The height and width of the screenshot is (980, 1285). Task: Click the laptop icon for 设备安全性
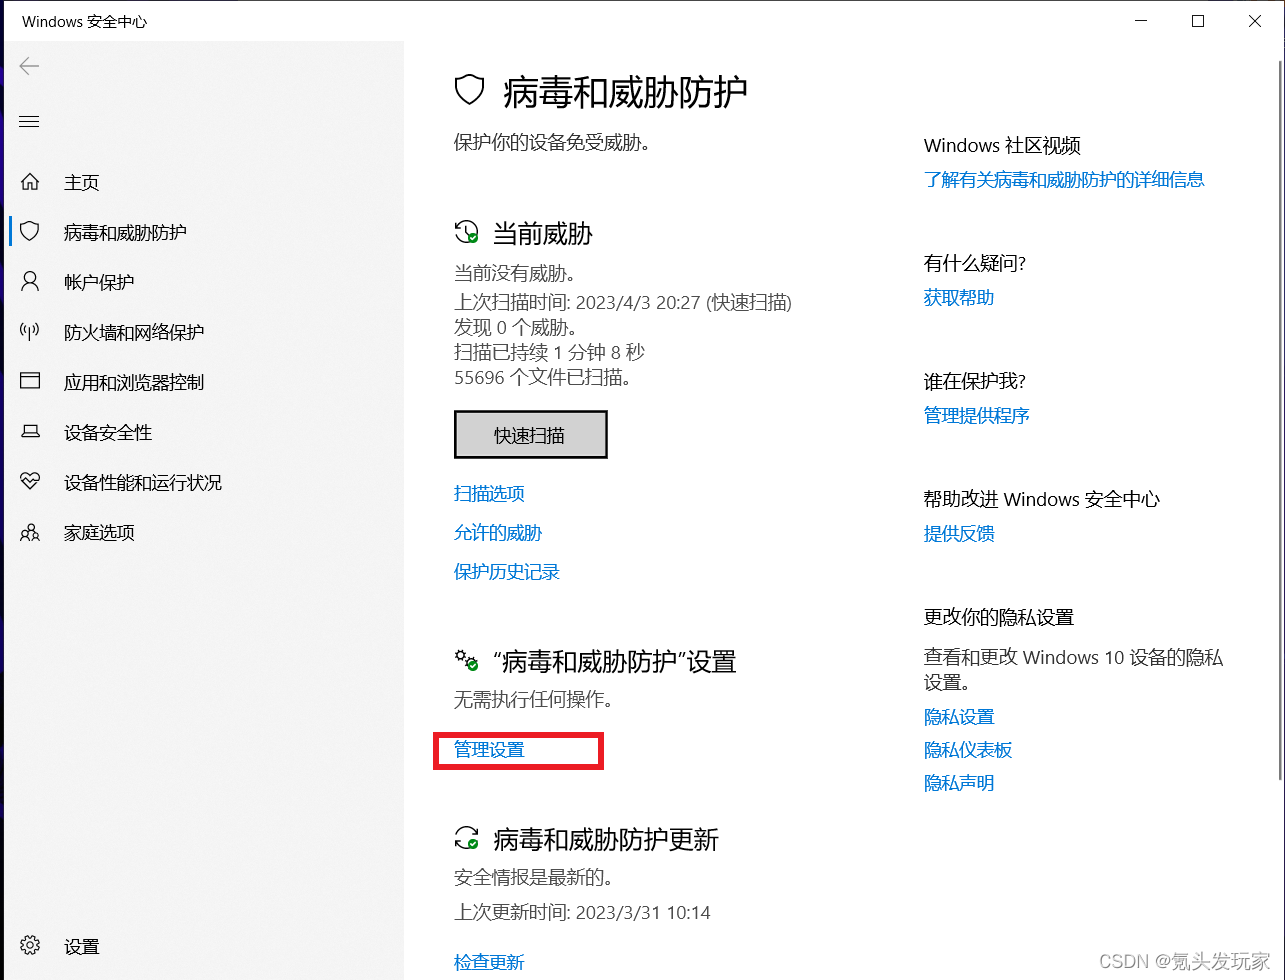30,432
